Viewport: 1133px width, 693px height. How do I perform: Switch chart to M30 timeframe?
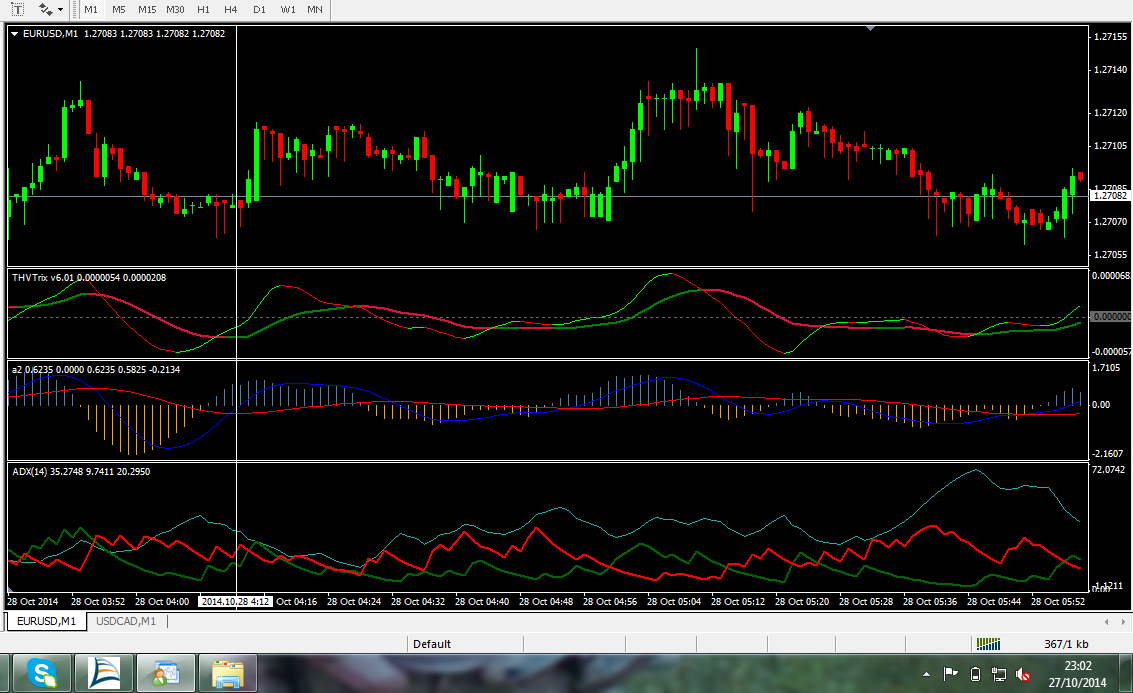tap(175, 9)
